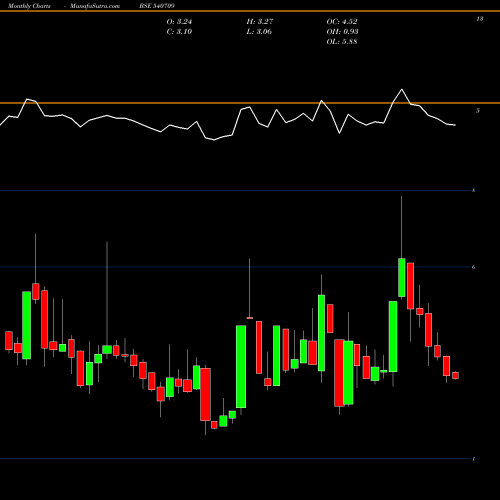
Task: Click the "5" indicator axis label
Action: coord(478,111)
